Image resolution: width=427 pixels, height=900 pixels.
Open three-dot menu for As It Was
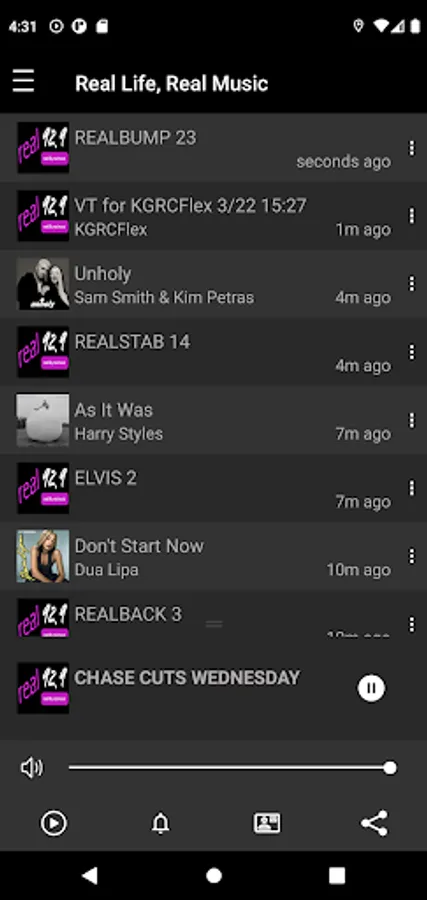pyautogui.click(x=411, y=420)
